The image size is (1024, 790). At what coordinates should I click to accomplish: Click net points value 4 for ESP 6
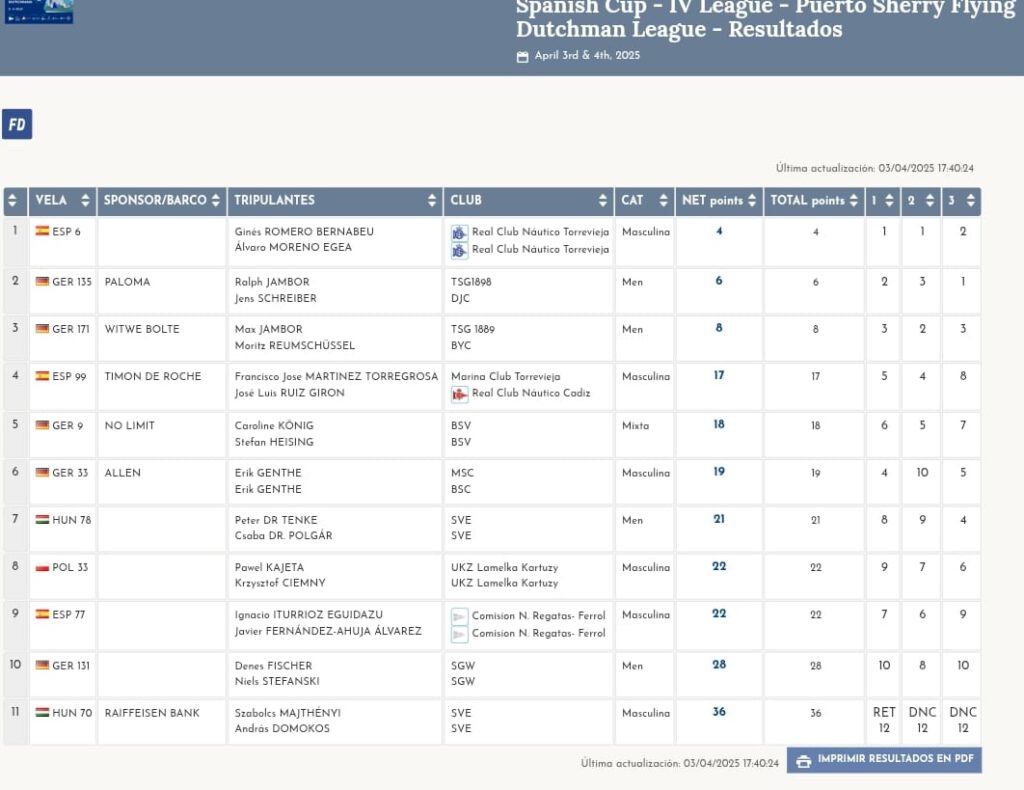pos(719,230)
